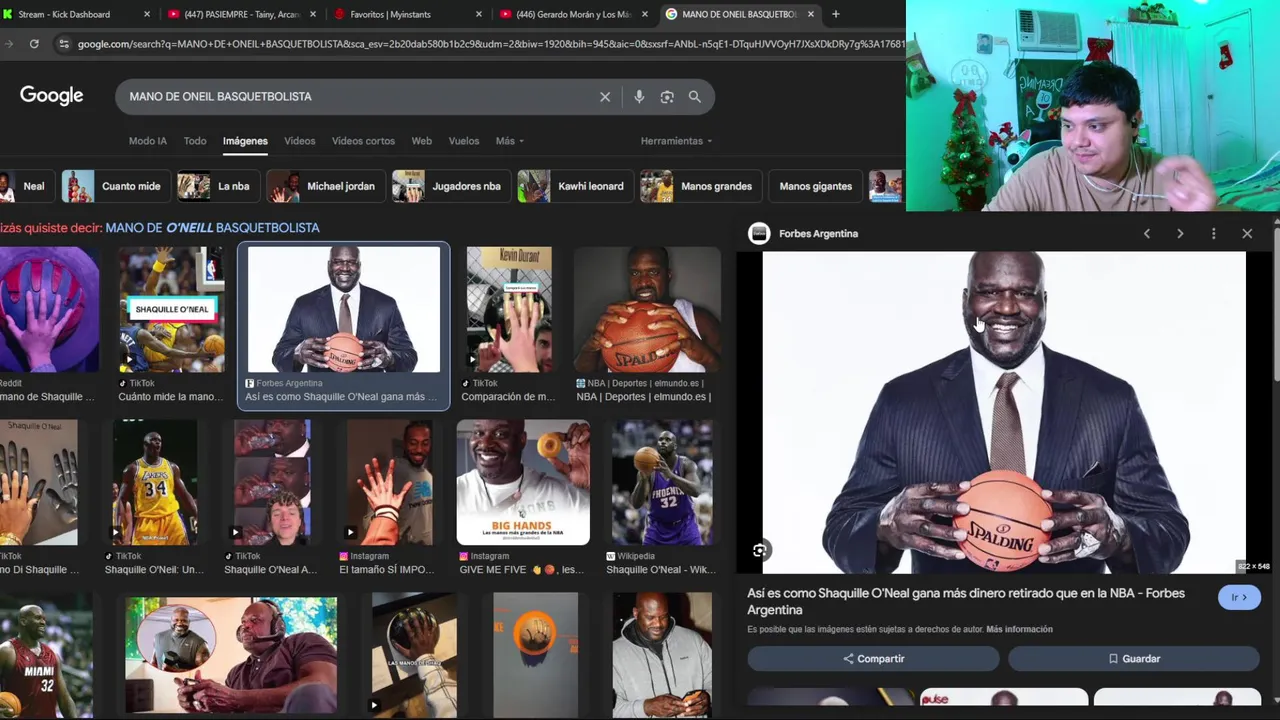The height and width of the screenshot is (720, 1280).
Task: Expand the Herramientas dropdown
Action: (x=677, y=141)
